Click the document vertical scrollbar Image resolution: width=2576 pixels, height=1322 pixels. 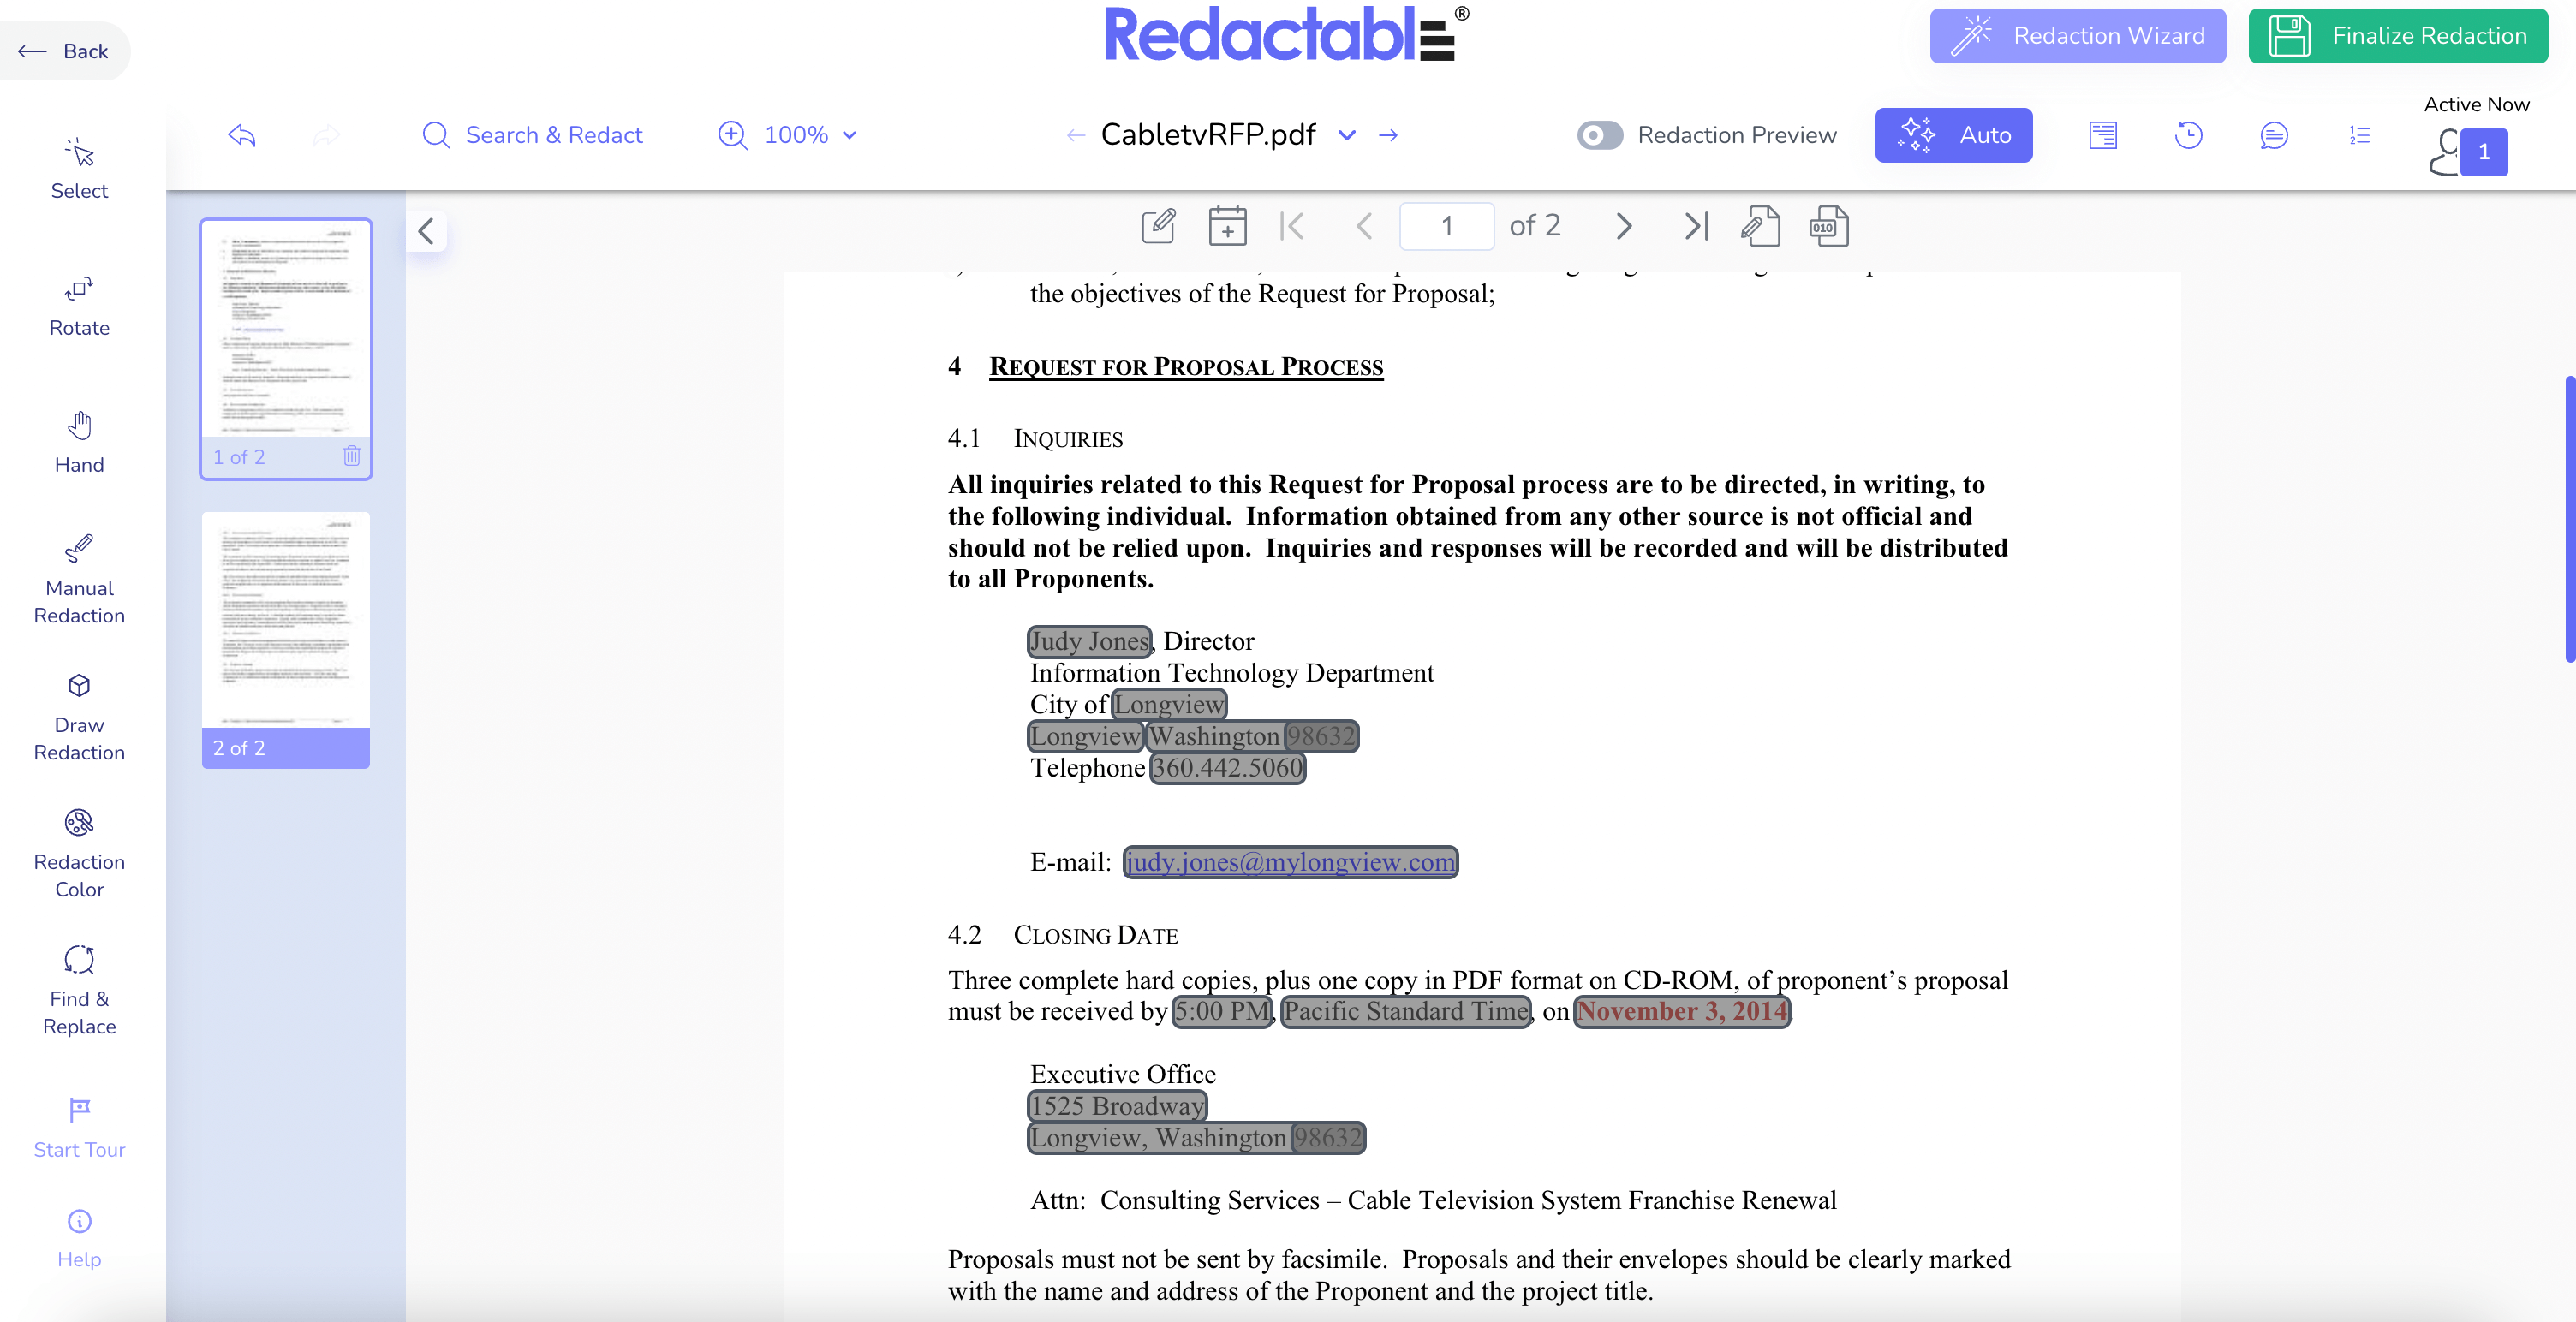click(x=2569, y=520)
